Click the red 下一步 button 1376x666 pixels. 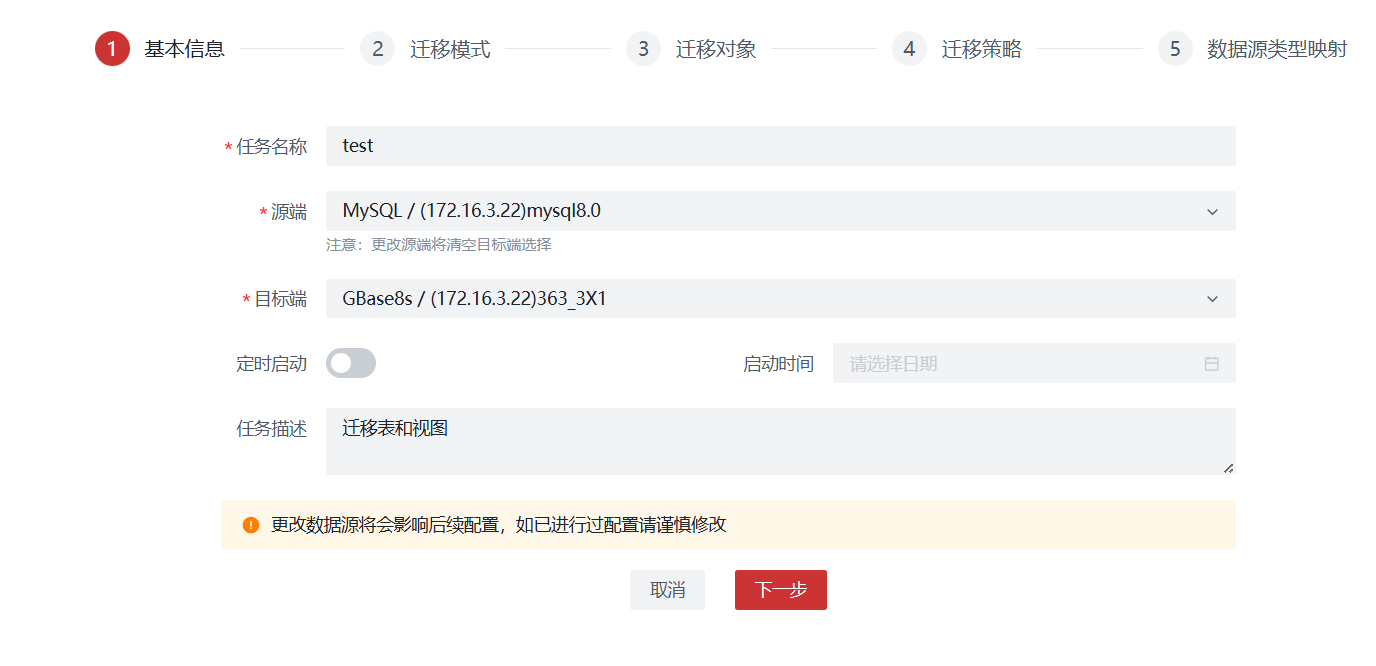[x=780, y=590]
